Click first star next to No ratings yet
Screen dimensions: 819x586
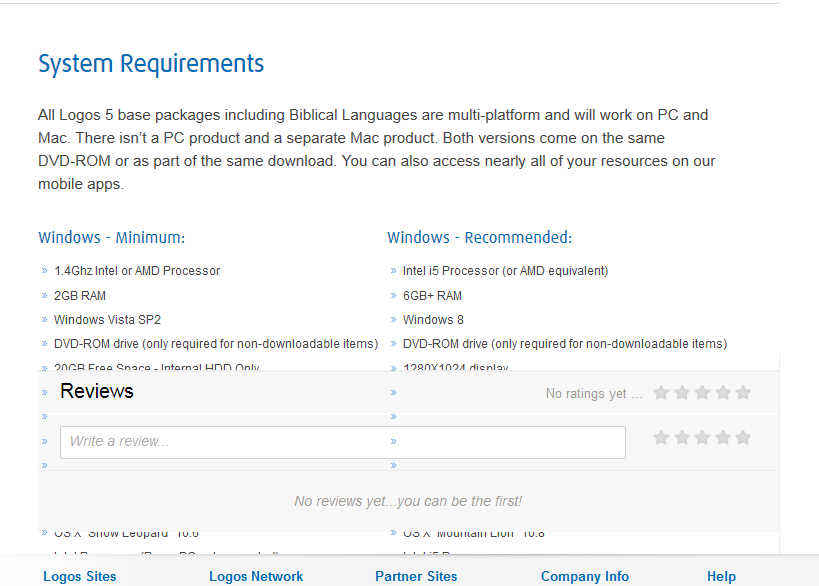pyautogui.click(x=661, y=392)
